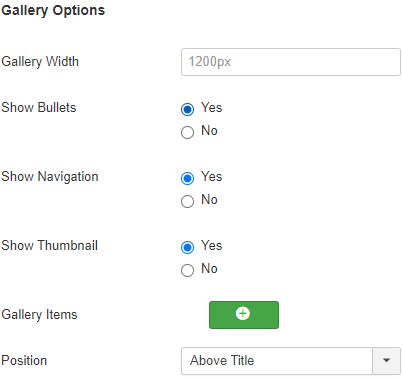Click the Gallery Options heading
This screenshot has height=379, width=403.
53,10
